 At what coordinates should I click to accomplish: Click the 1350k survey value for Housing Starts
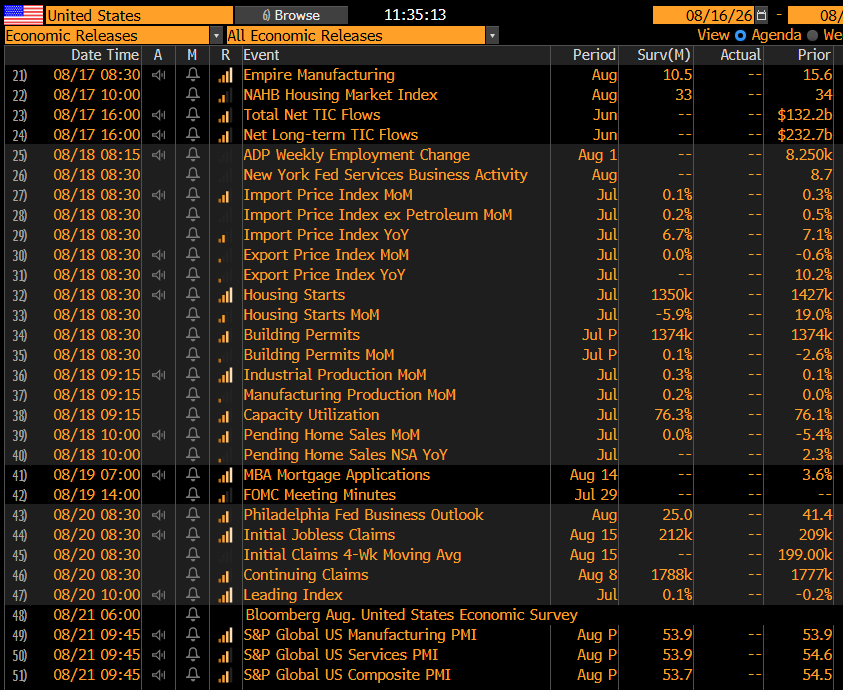[671, 295]
